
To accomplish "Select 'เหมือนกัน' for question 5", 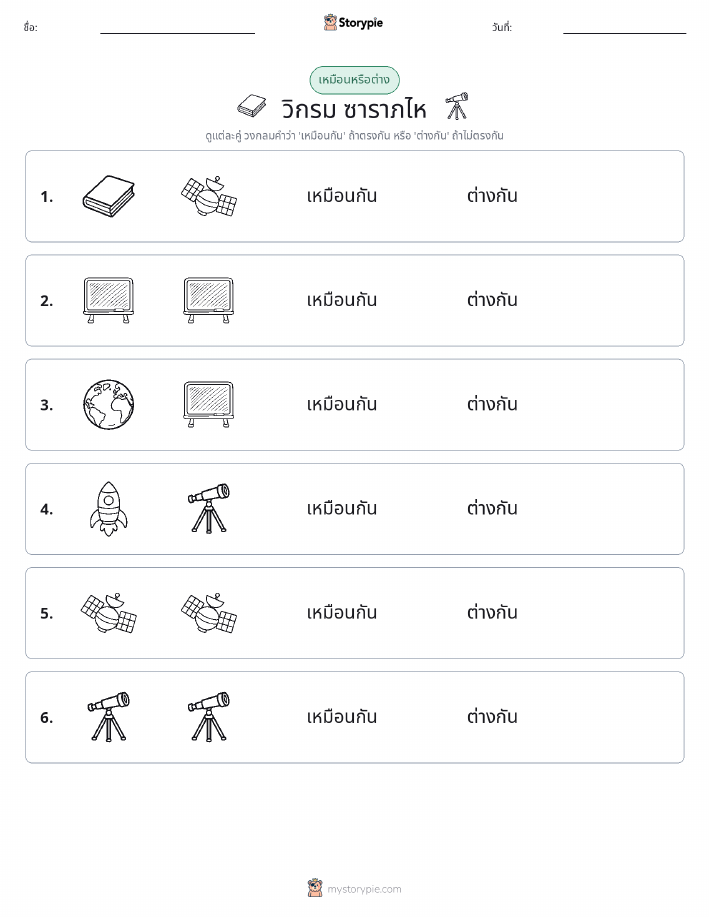I will point(342,612).
